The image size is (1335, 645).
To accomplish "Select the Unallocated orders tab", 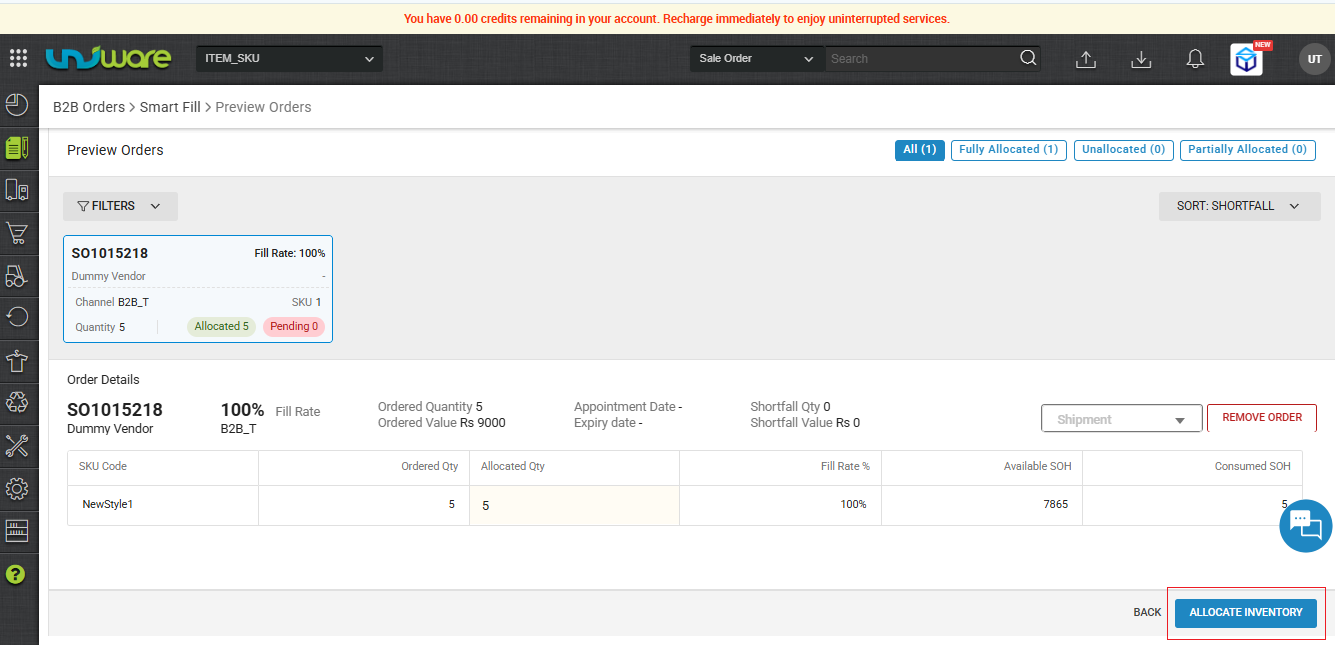I will (x=1123, y=149).
